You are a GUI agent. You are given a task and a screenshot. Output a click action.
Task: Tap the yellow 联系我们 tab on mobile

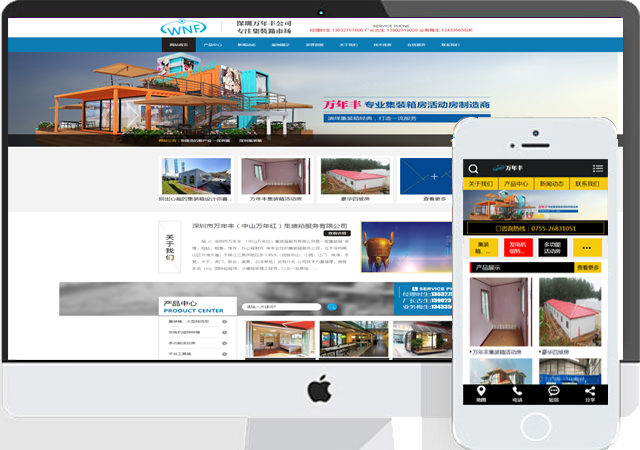587,184
